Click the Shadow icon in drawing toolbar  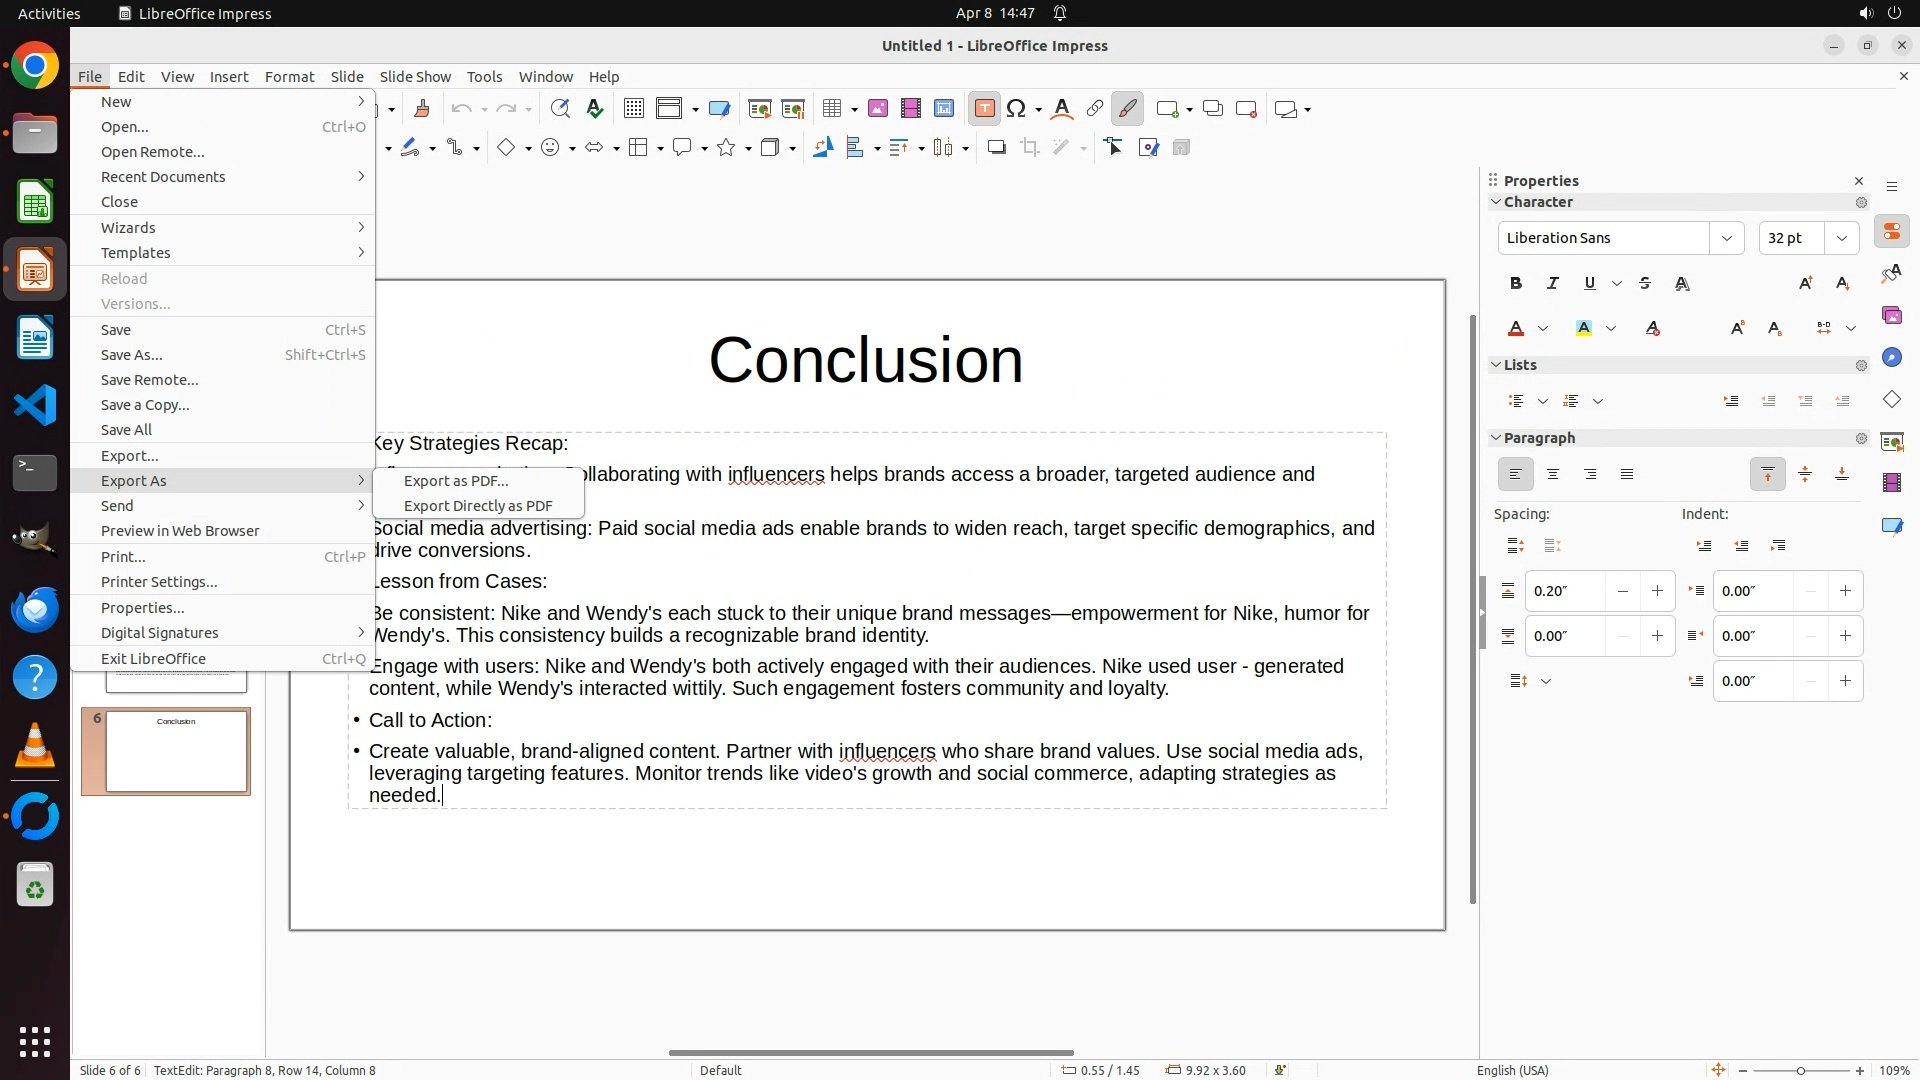pyautogui.click(x=996, y=148)
